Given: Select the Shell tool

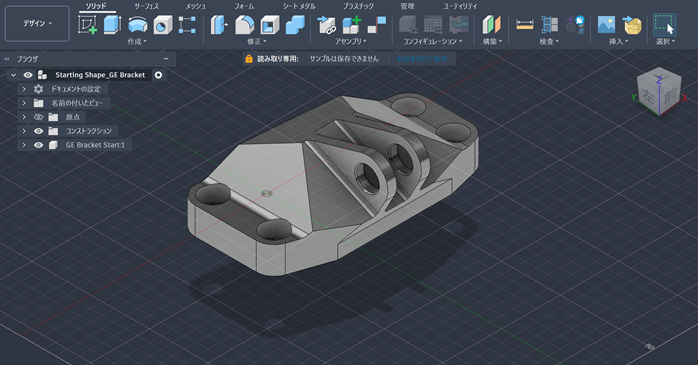Looking at the screenshot, I should (270, 25).
